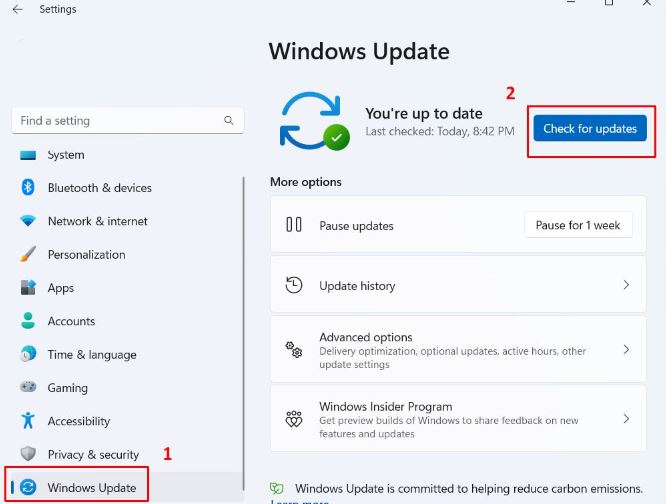The height and width of the screenshot is (504, 666).
Task: Close the Settings window
Action: pos(646,3)
